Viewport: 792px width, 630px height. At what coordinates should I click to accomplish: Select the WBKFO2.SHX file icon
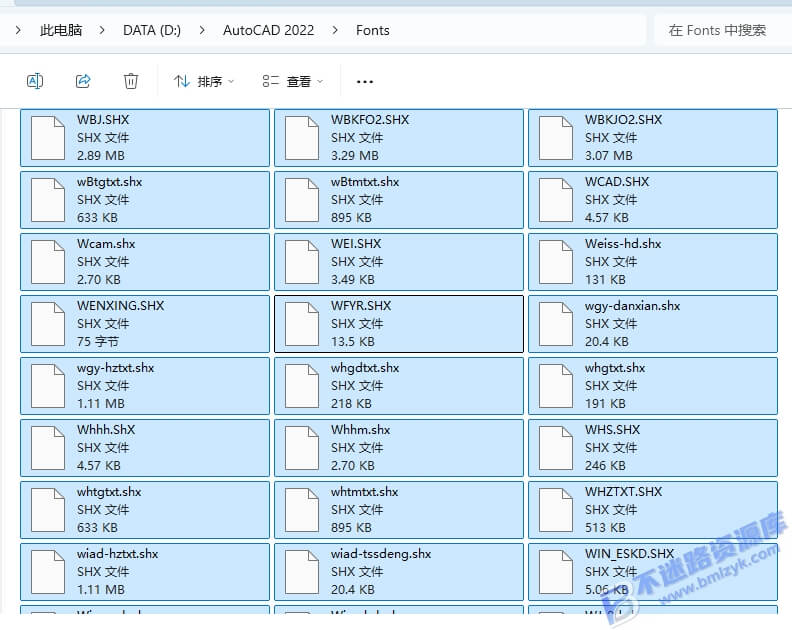pyautogui.click(x=302, y=138)
